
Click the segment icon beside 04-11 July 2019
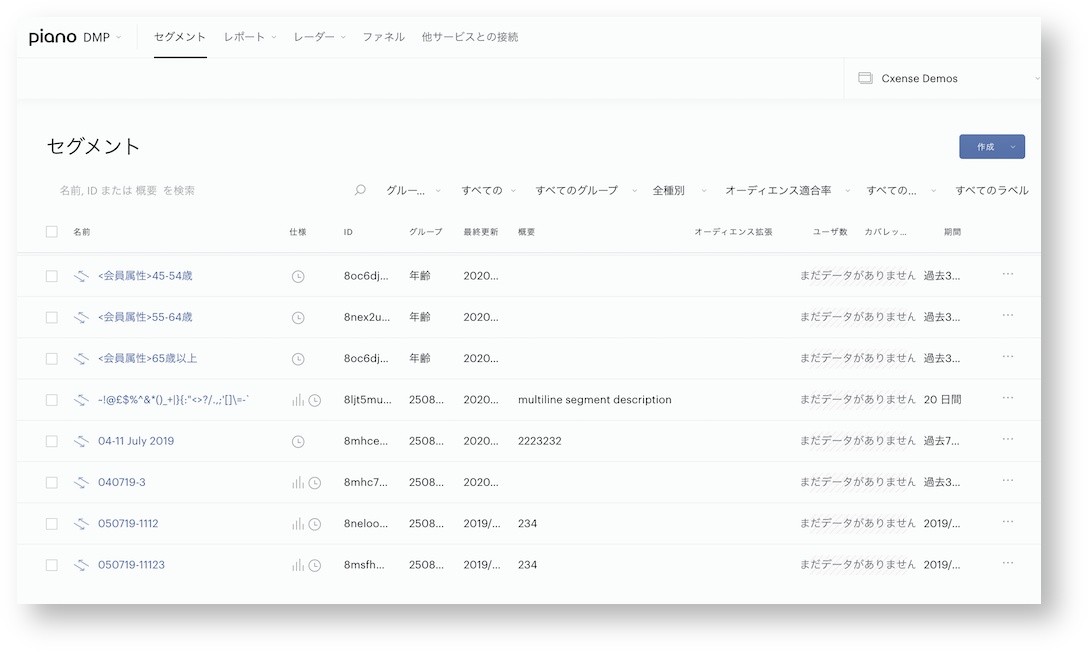[81, 442]
